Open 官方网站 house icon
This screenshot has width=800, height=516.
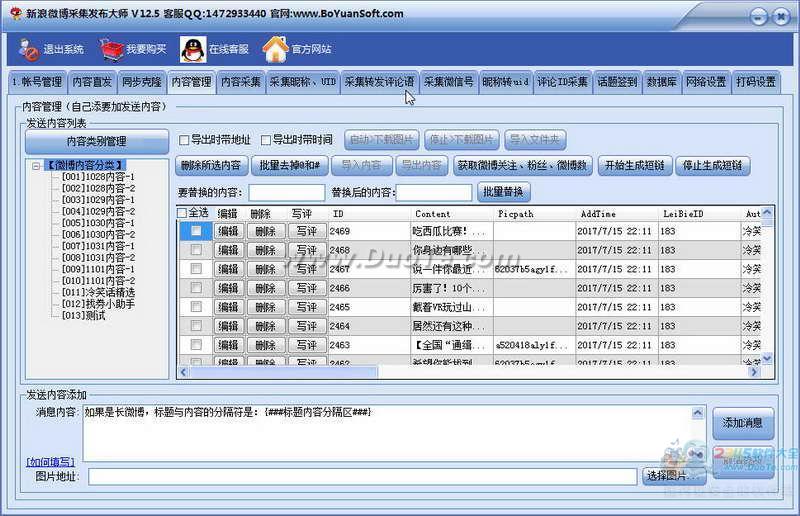[x=276, y=50]
